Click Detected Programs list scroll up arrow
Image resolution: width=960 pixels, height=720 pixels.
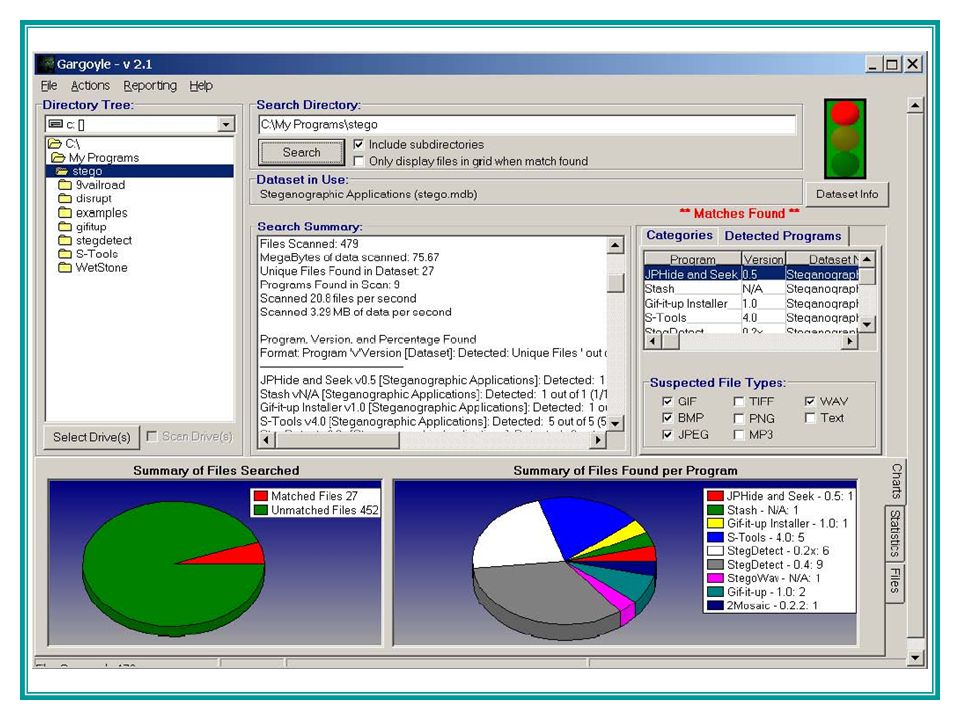pyautogui.click(x=867, y=259)
